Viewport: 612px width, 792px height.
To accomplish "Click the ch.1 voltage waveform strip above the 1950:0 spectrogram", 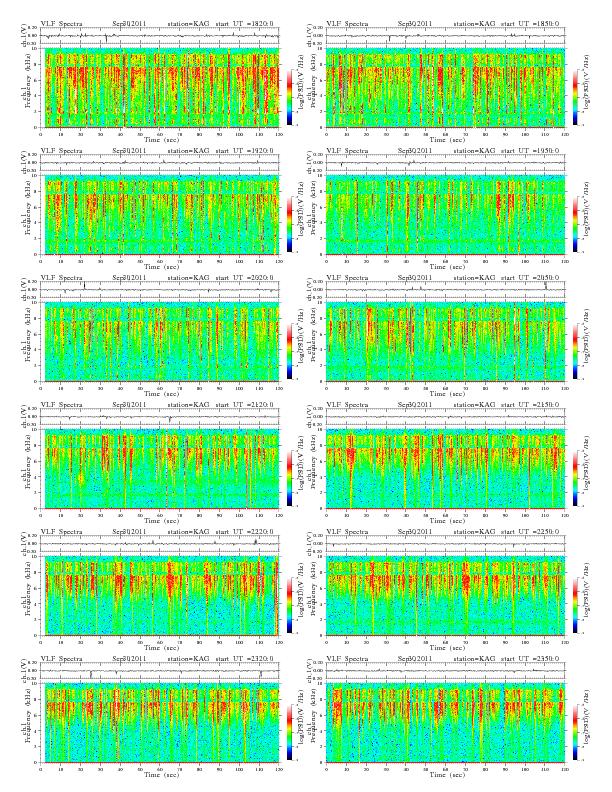I will tap(446, 163).
